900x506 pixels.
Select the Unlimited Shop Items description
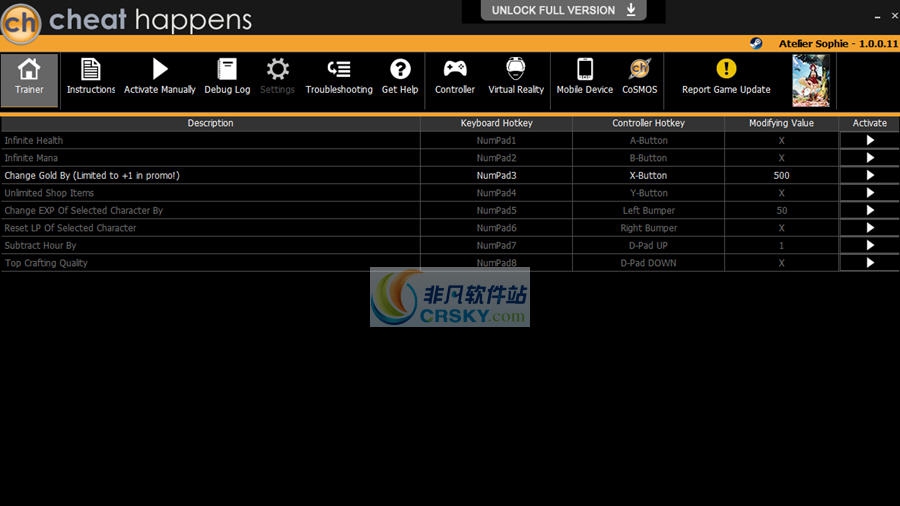click(211, 193)
